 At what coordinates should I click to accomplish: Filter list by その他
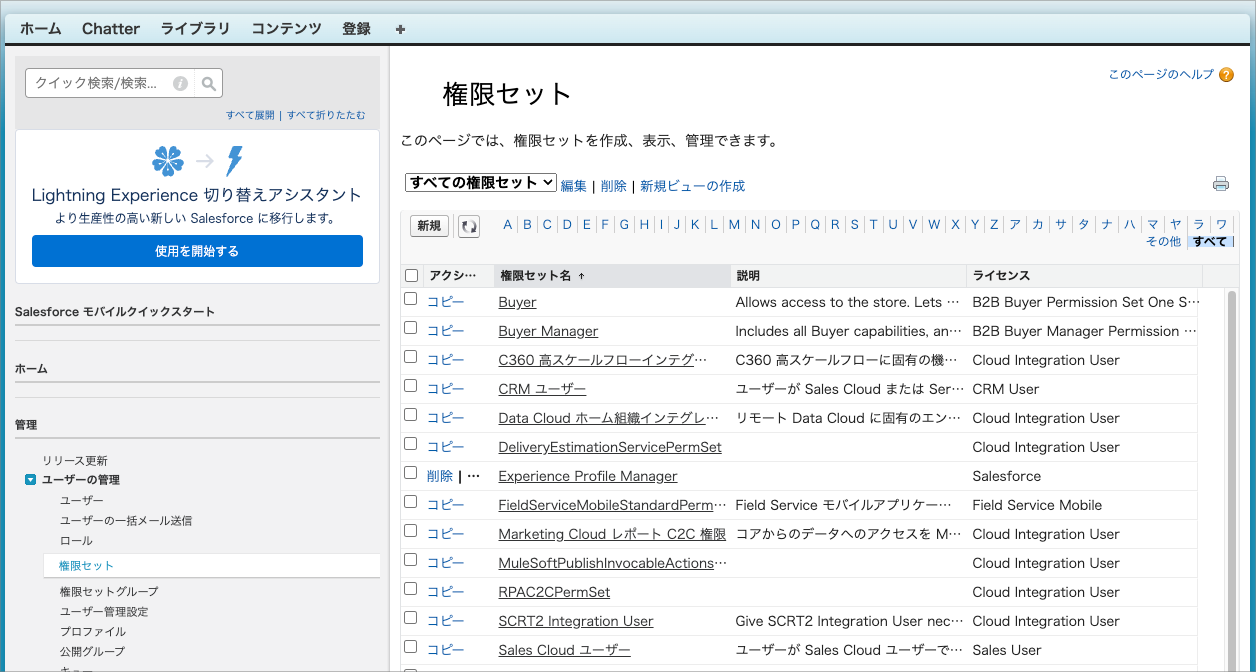tap(1163, 241)
